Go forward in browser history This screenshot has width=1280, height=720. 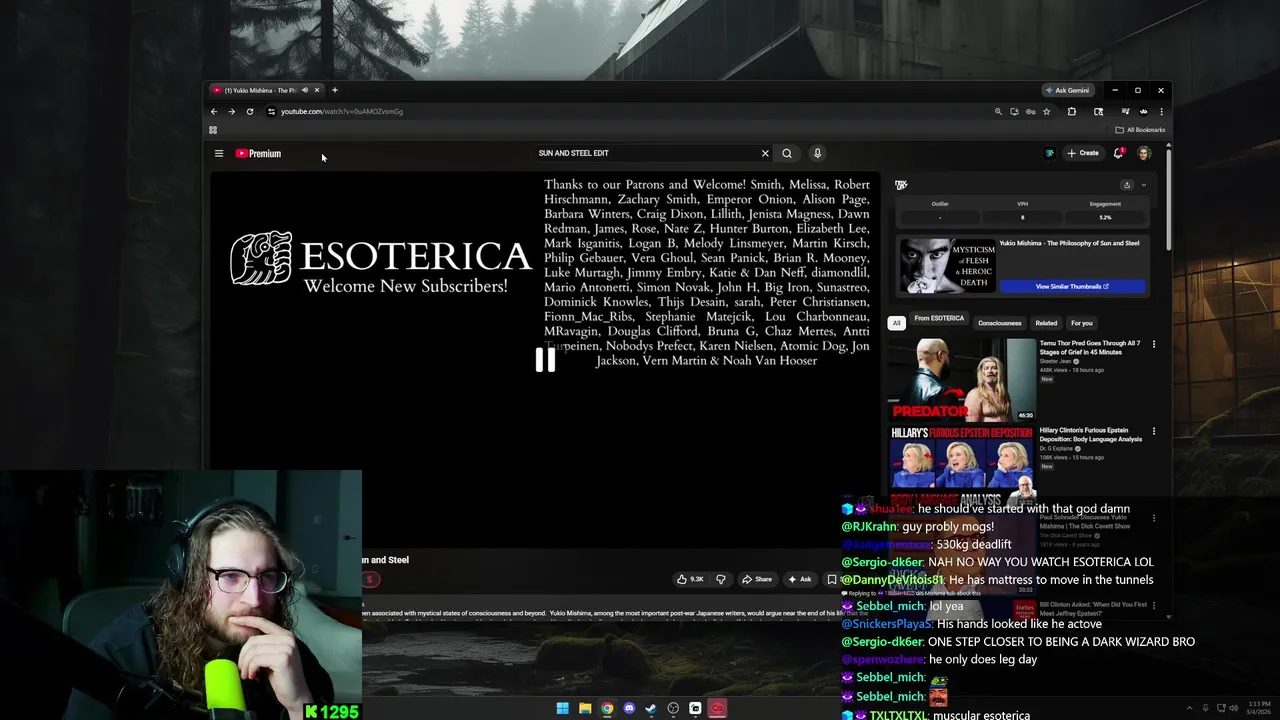[232, 111]
